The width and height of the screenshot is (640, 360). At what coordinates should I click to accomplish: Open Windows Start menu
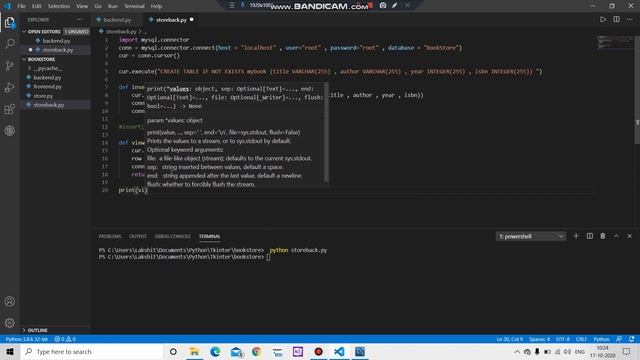(10, 351)
